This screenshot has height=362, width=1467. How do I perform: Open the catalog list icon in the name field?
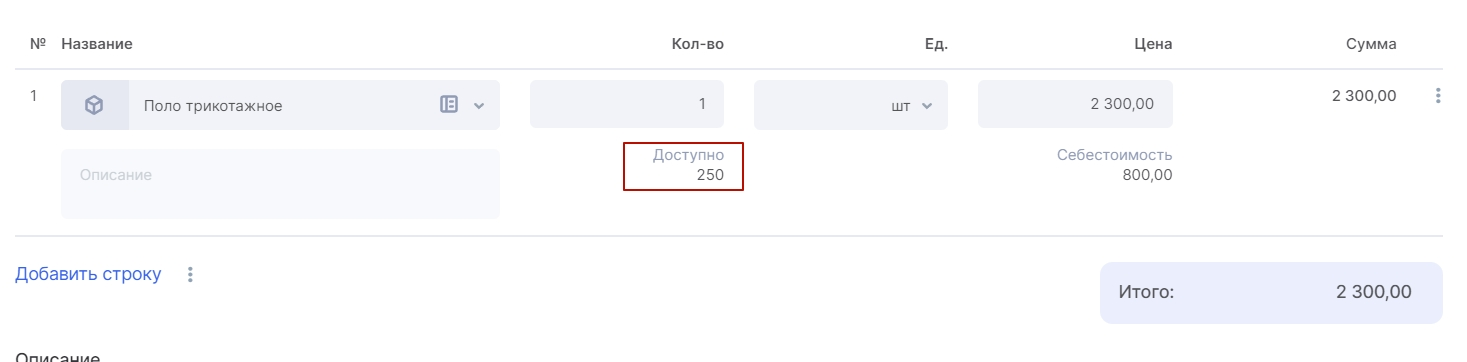tap(449, 104)
